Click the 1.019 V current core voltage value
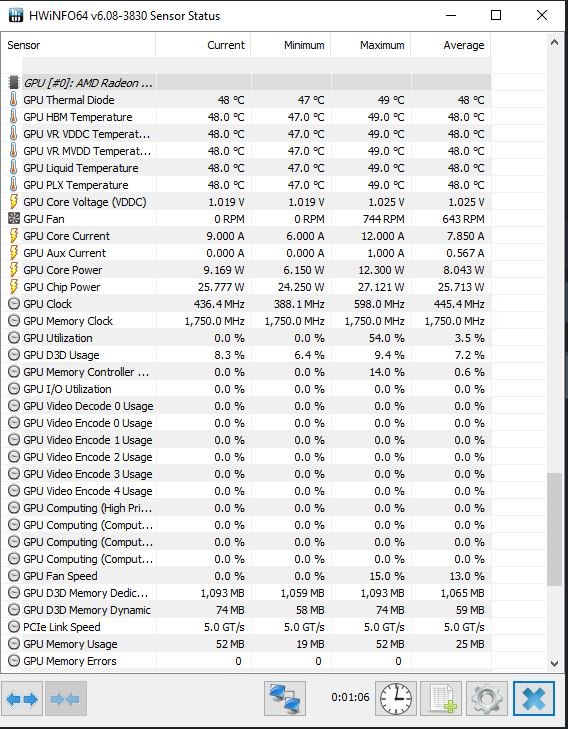The image size is (568, 729). click(226, 202)
